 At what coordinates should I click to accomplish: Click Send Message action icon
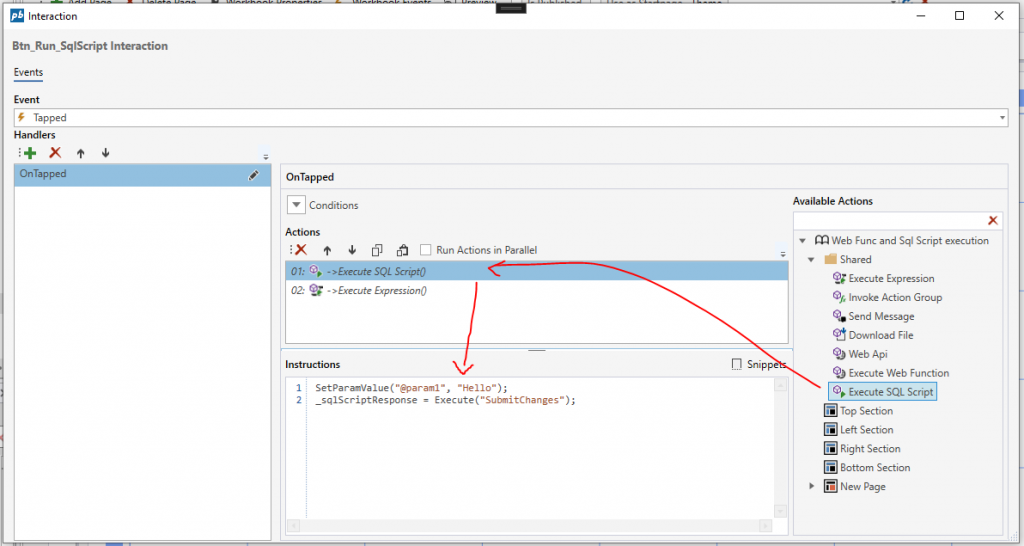tap(839, 316)
